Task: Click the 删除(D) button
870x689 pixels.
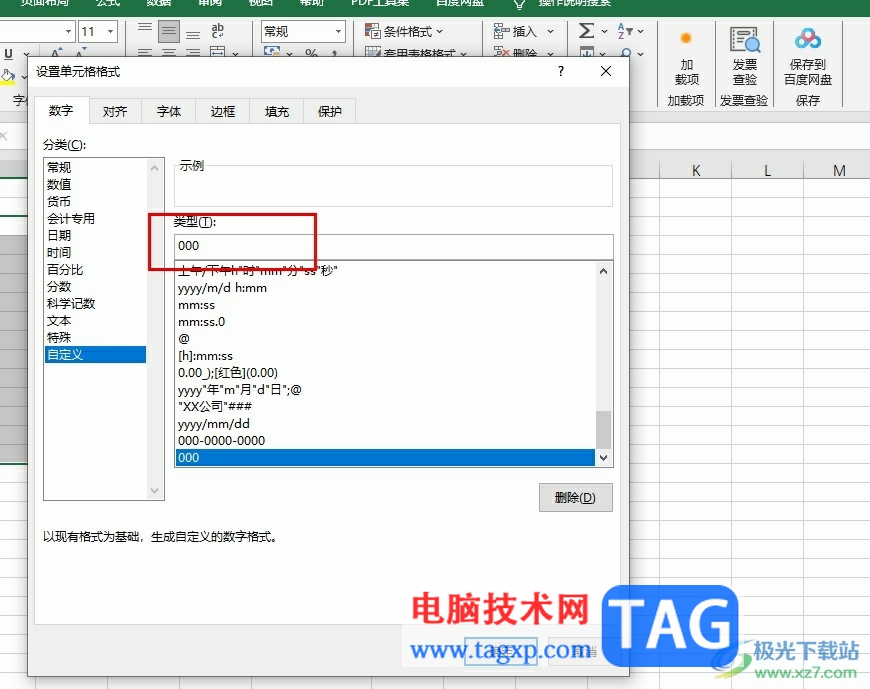Action: coord(575,498)
